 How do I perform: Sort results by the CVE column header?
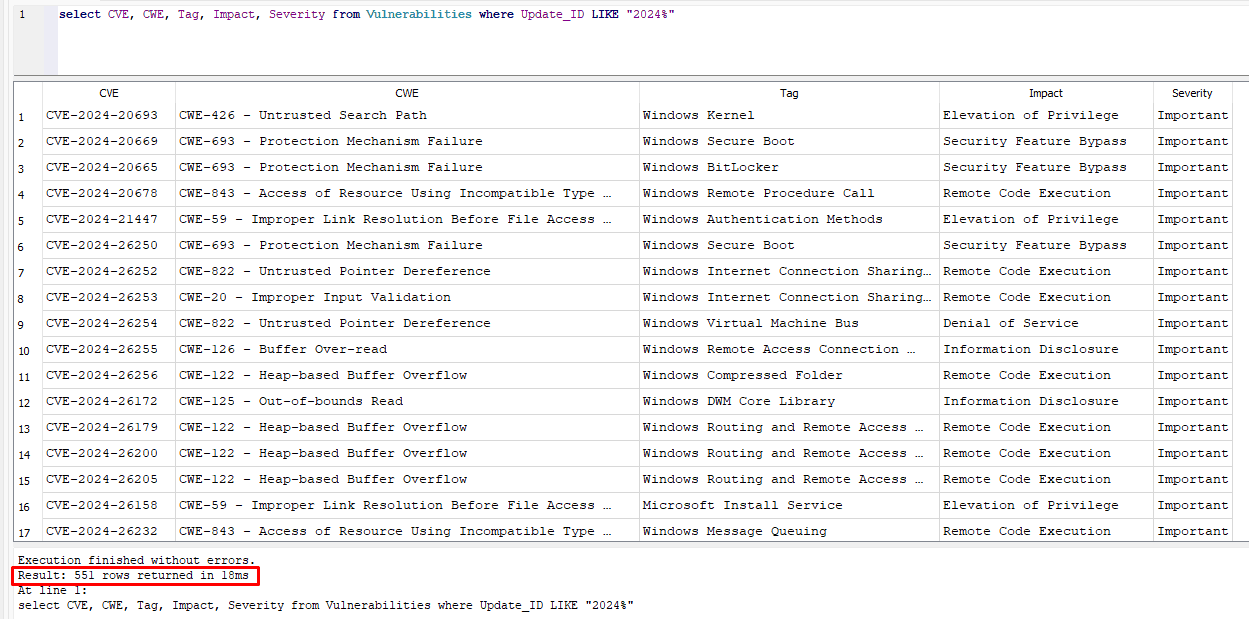[108, 93]
